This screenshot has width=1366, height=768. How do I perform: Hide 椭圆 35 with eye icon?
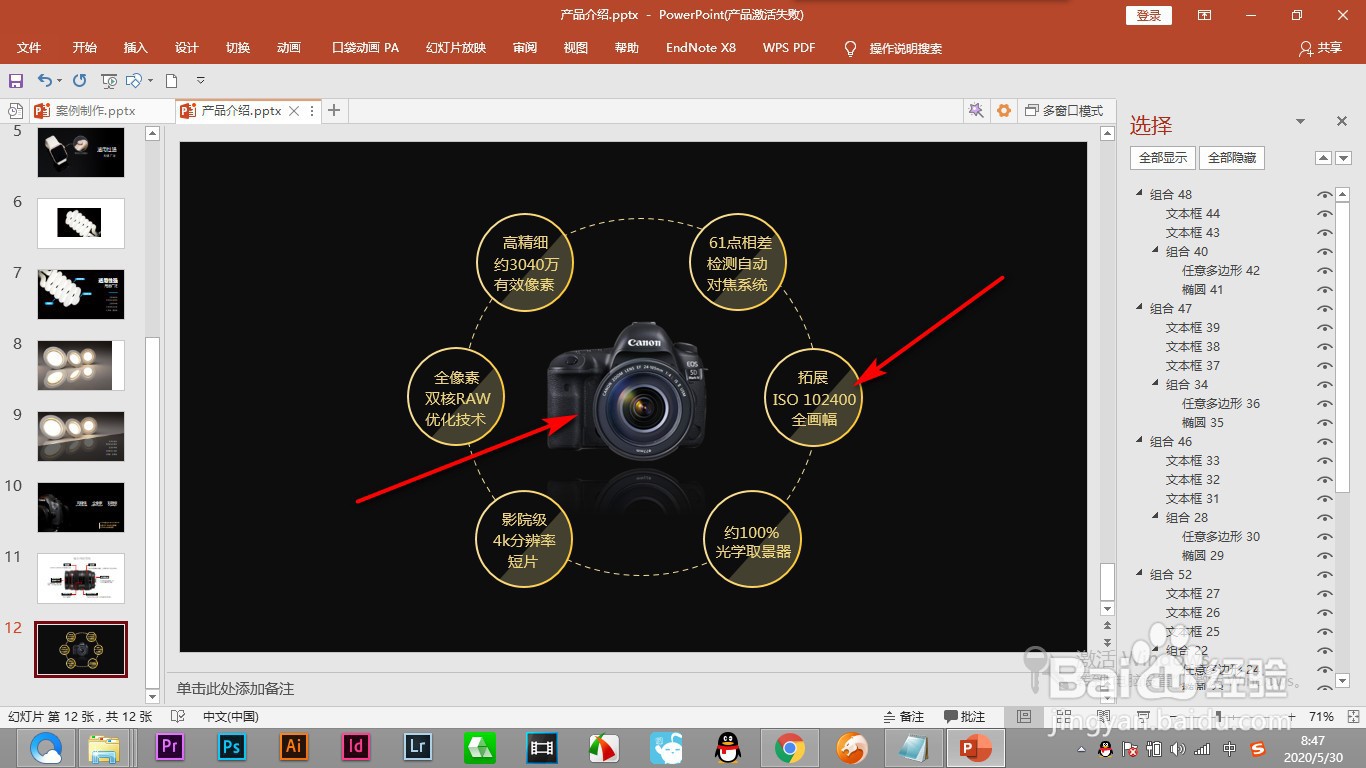coord(1325,423)
